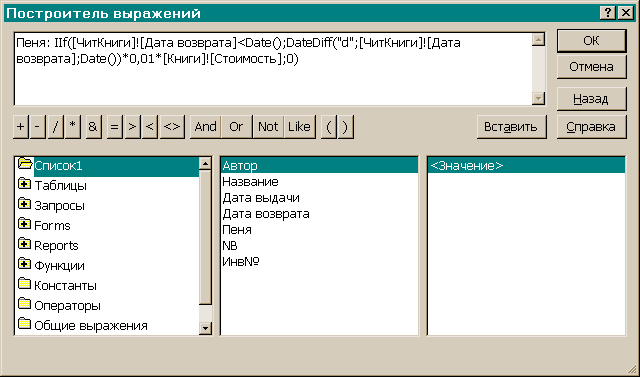Viewport: 640px width, 377px height.
Task: Select the Общие выражения folder icon
Action: 24,324
